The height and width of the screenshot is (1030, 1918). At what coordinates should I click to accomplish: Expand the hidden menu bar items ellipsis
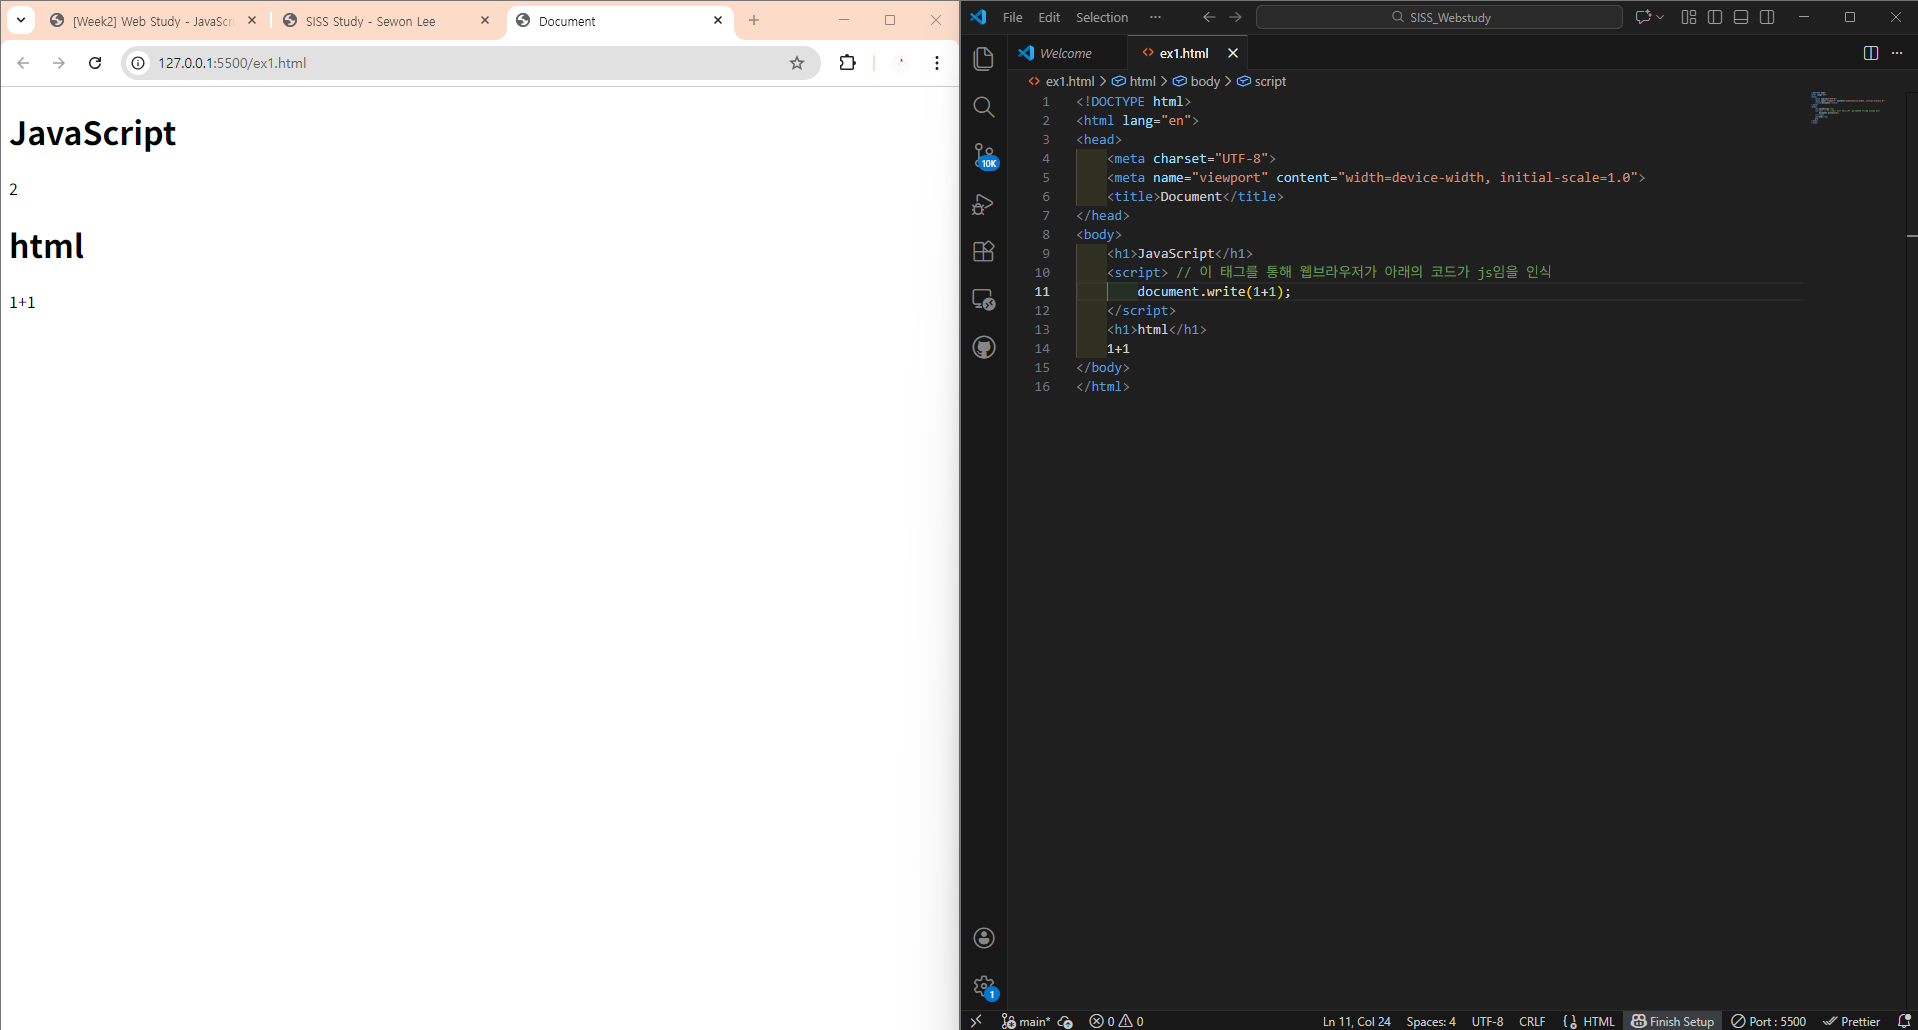coord(1155,17)
